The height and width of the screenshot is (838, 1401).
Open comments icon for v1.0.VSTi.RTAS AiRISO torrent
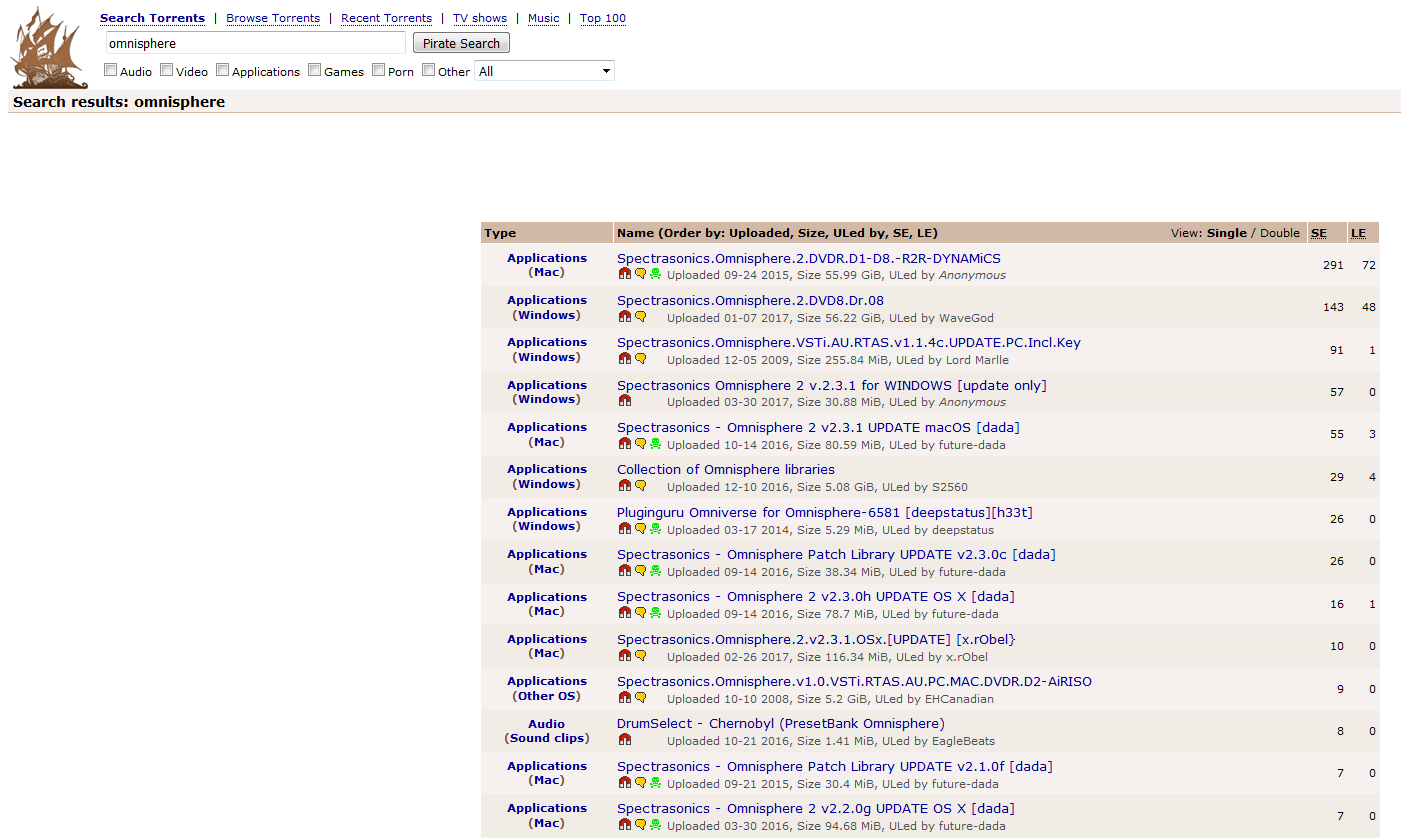pos(641,697)
